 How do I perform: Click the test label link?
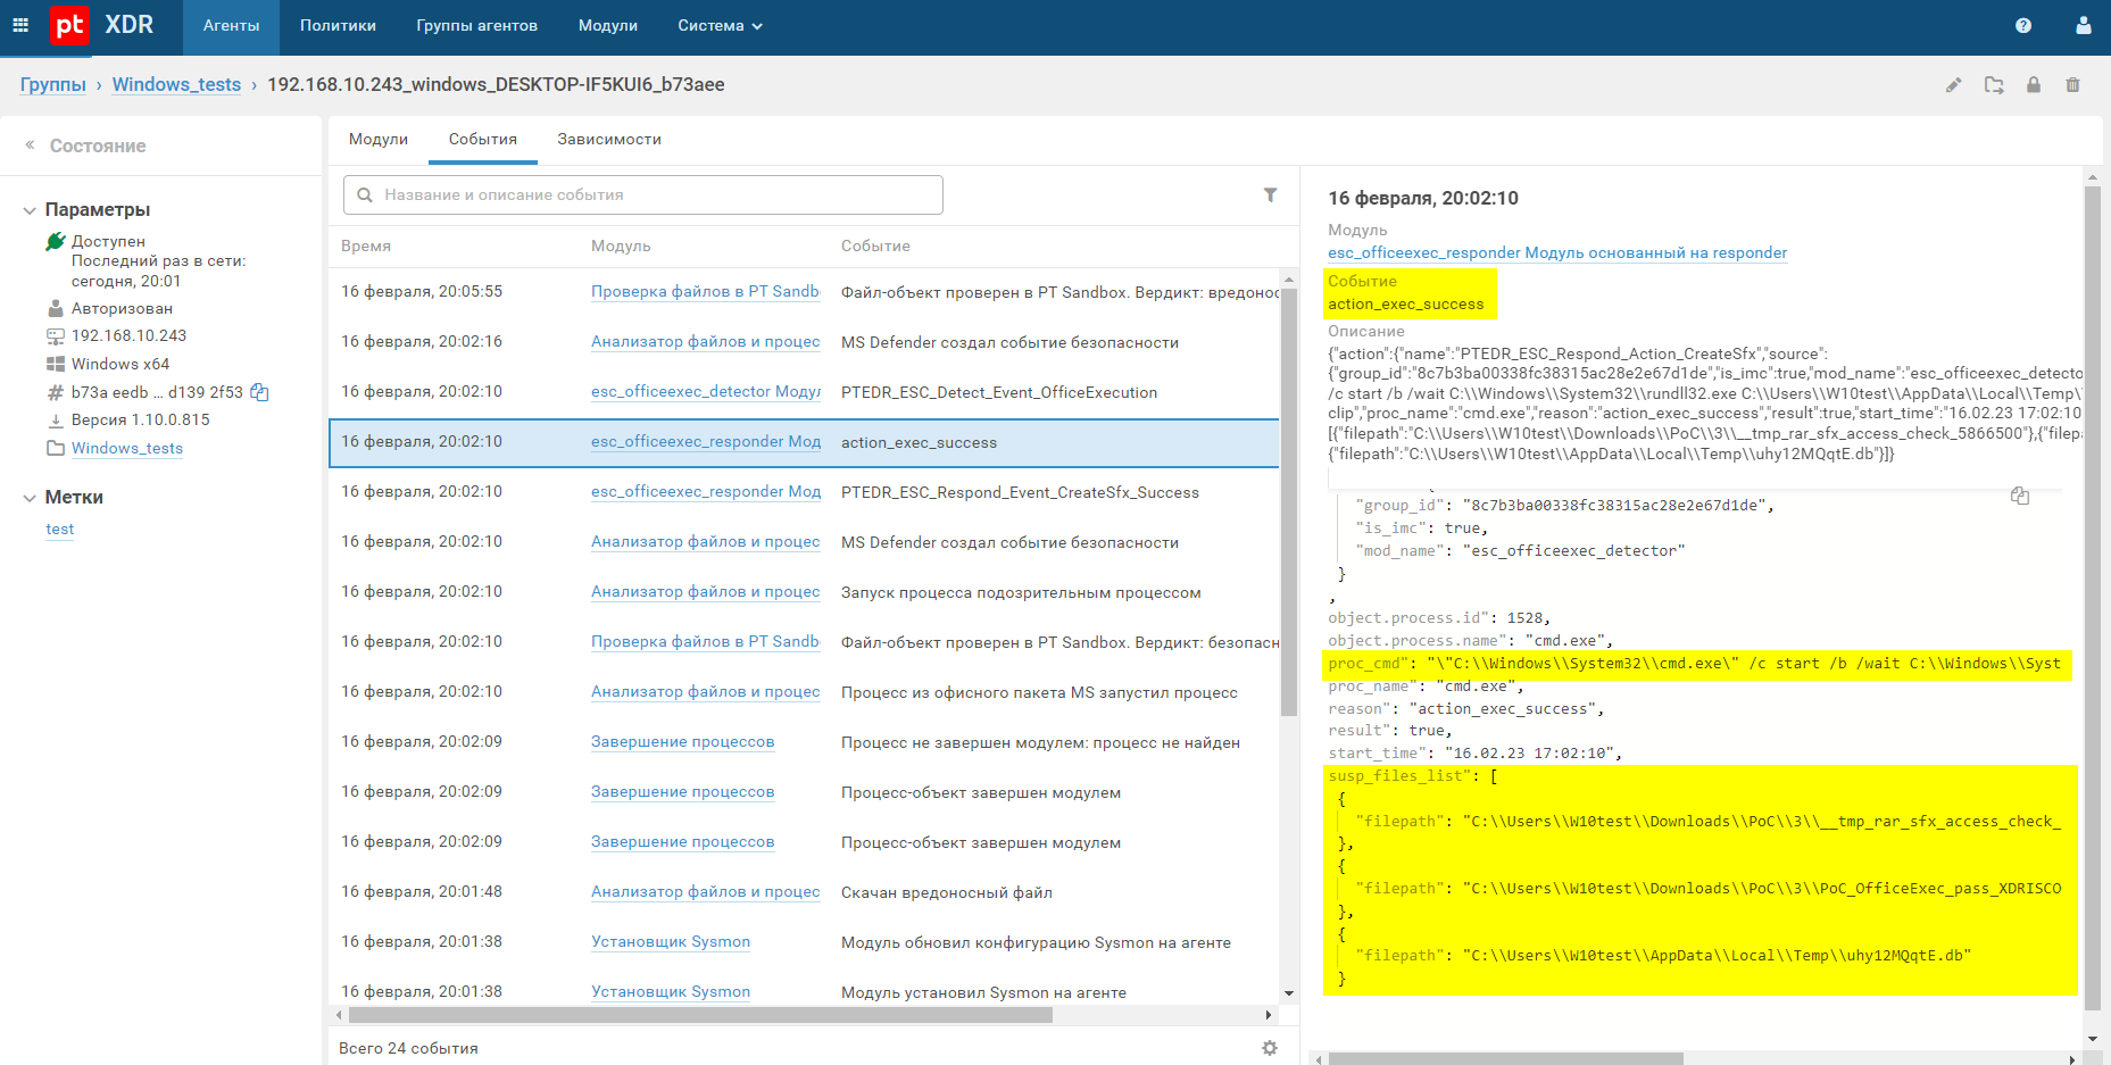[x=60, y=529]
